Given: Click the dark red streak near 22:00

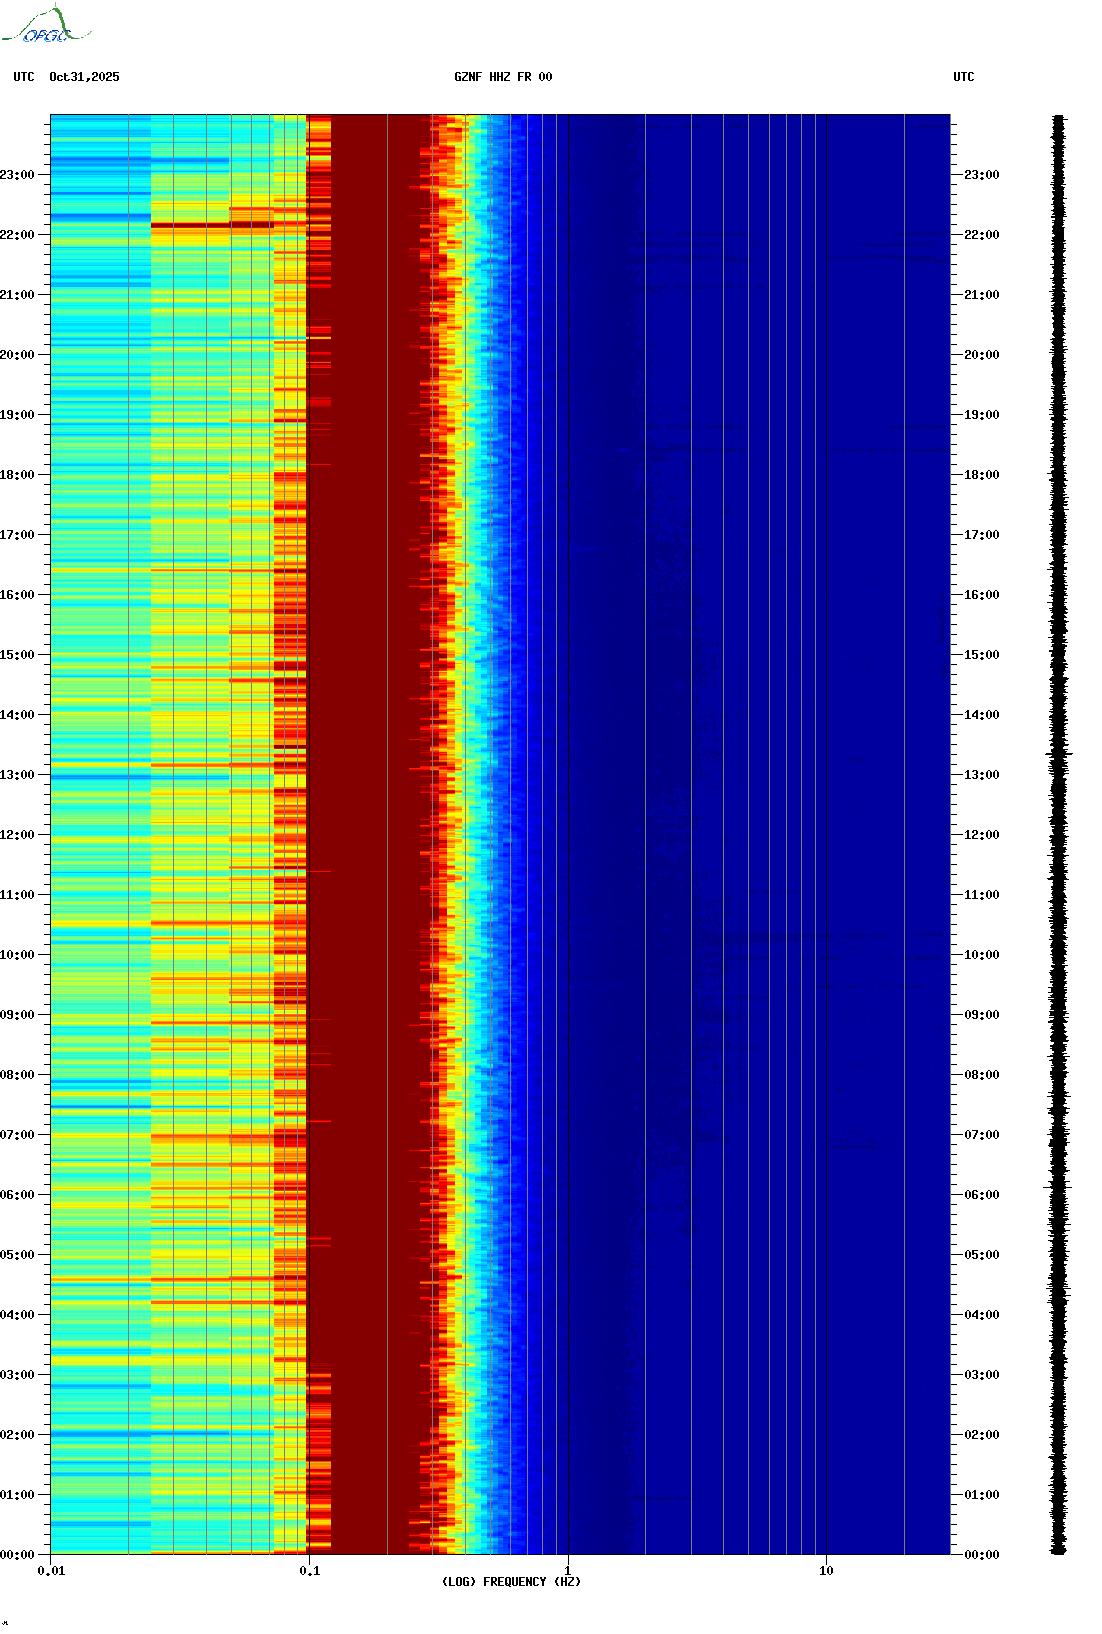Looking at the screenshot, I should click(212, 225).
